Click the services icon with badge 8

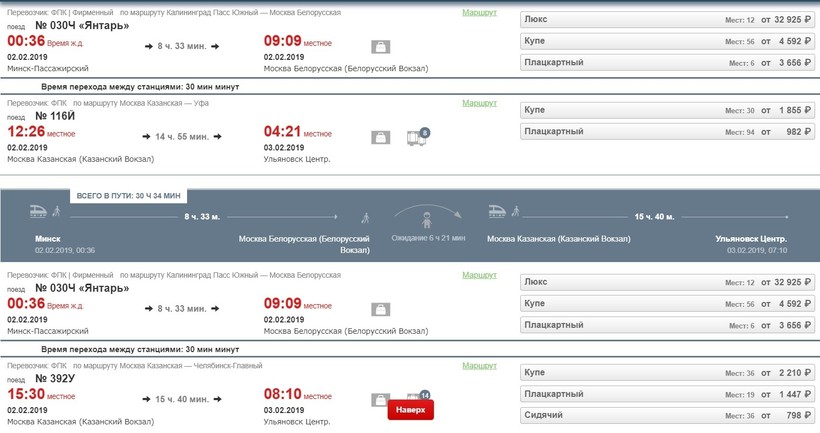pyautogui.click(x=414, y=137)
